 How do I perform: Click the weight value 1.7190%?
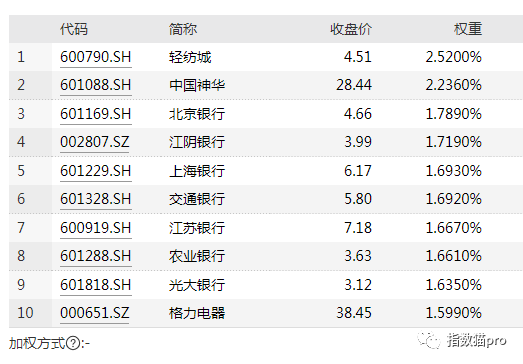[x=454, y=142]
